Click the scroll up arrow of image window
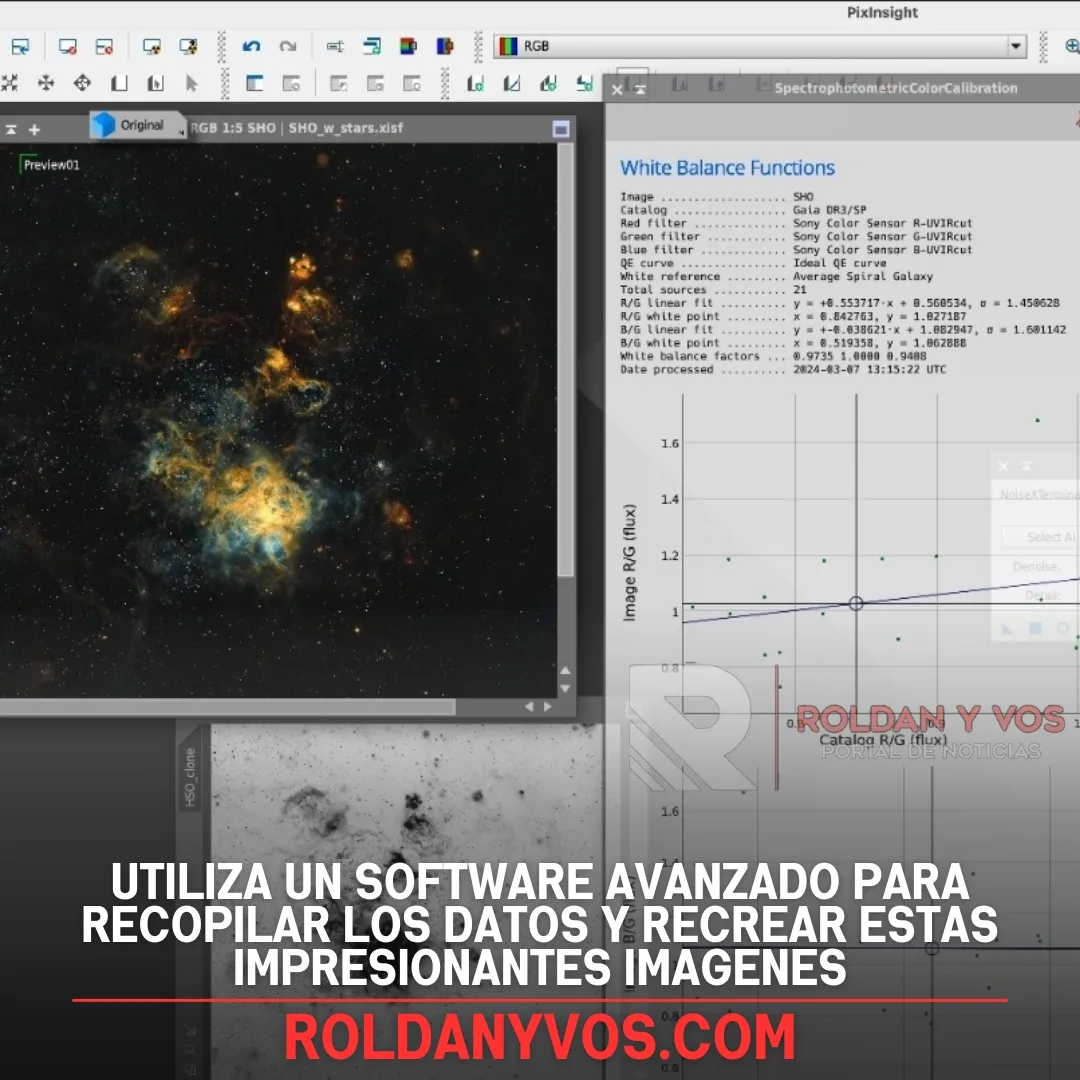The width and height of the screenshot is (1080, 1080). tap(565, 670)
